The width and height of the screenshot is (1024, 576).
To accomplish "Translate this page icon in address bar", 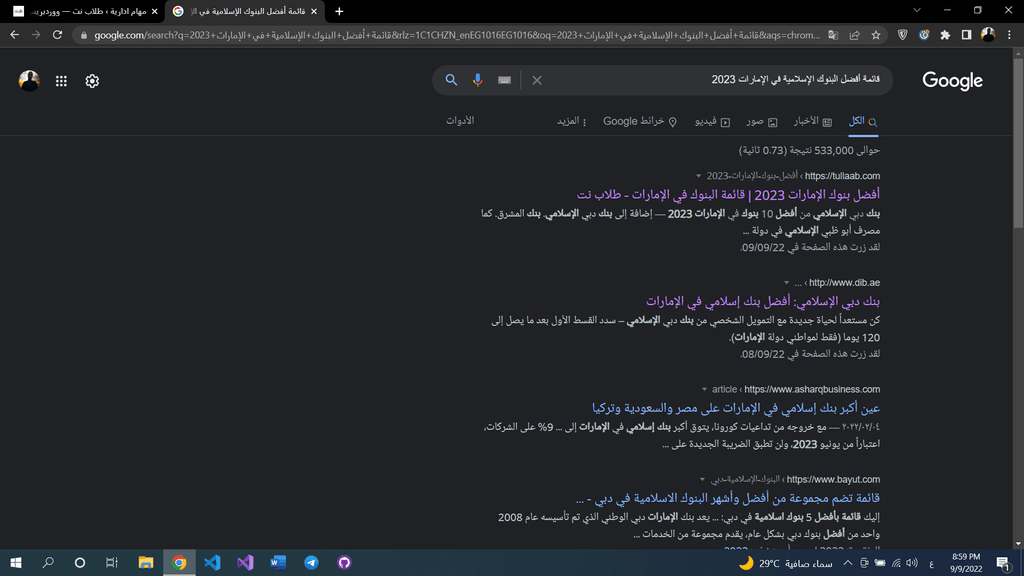I will (833, 35).
